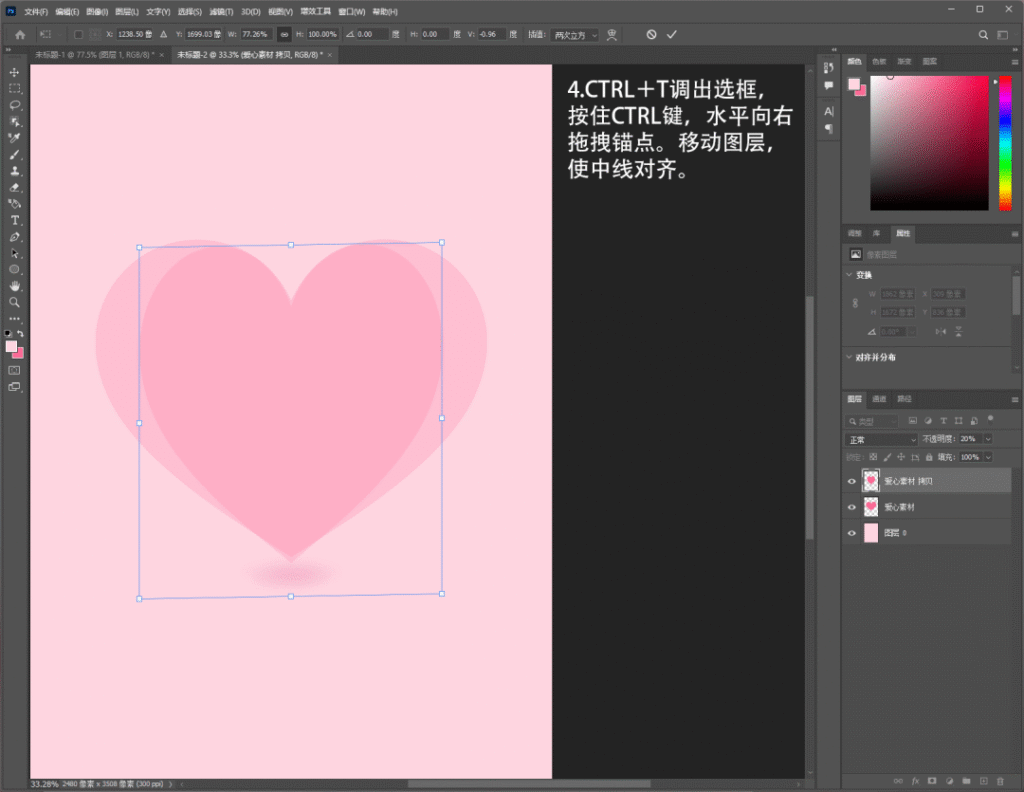1024x792 pixels.
Task: Collapse the 变换 section
Action: click(849, 275)
